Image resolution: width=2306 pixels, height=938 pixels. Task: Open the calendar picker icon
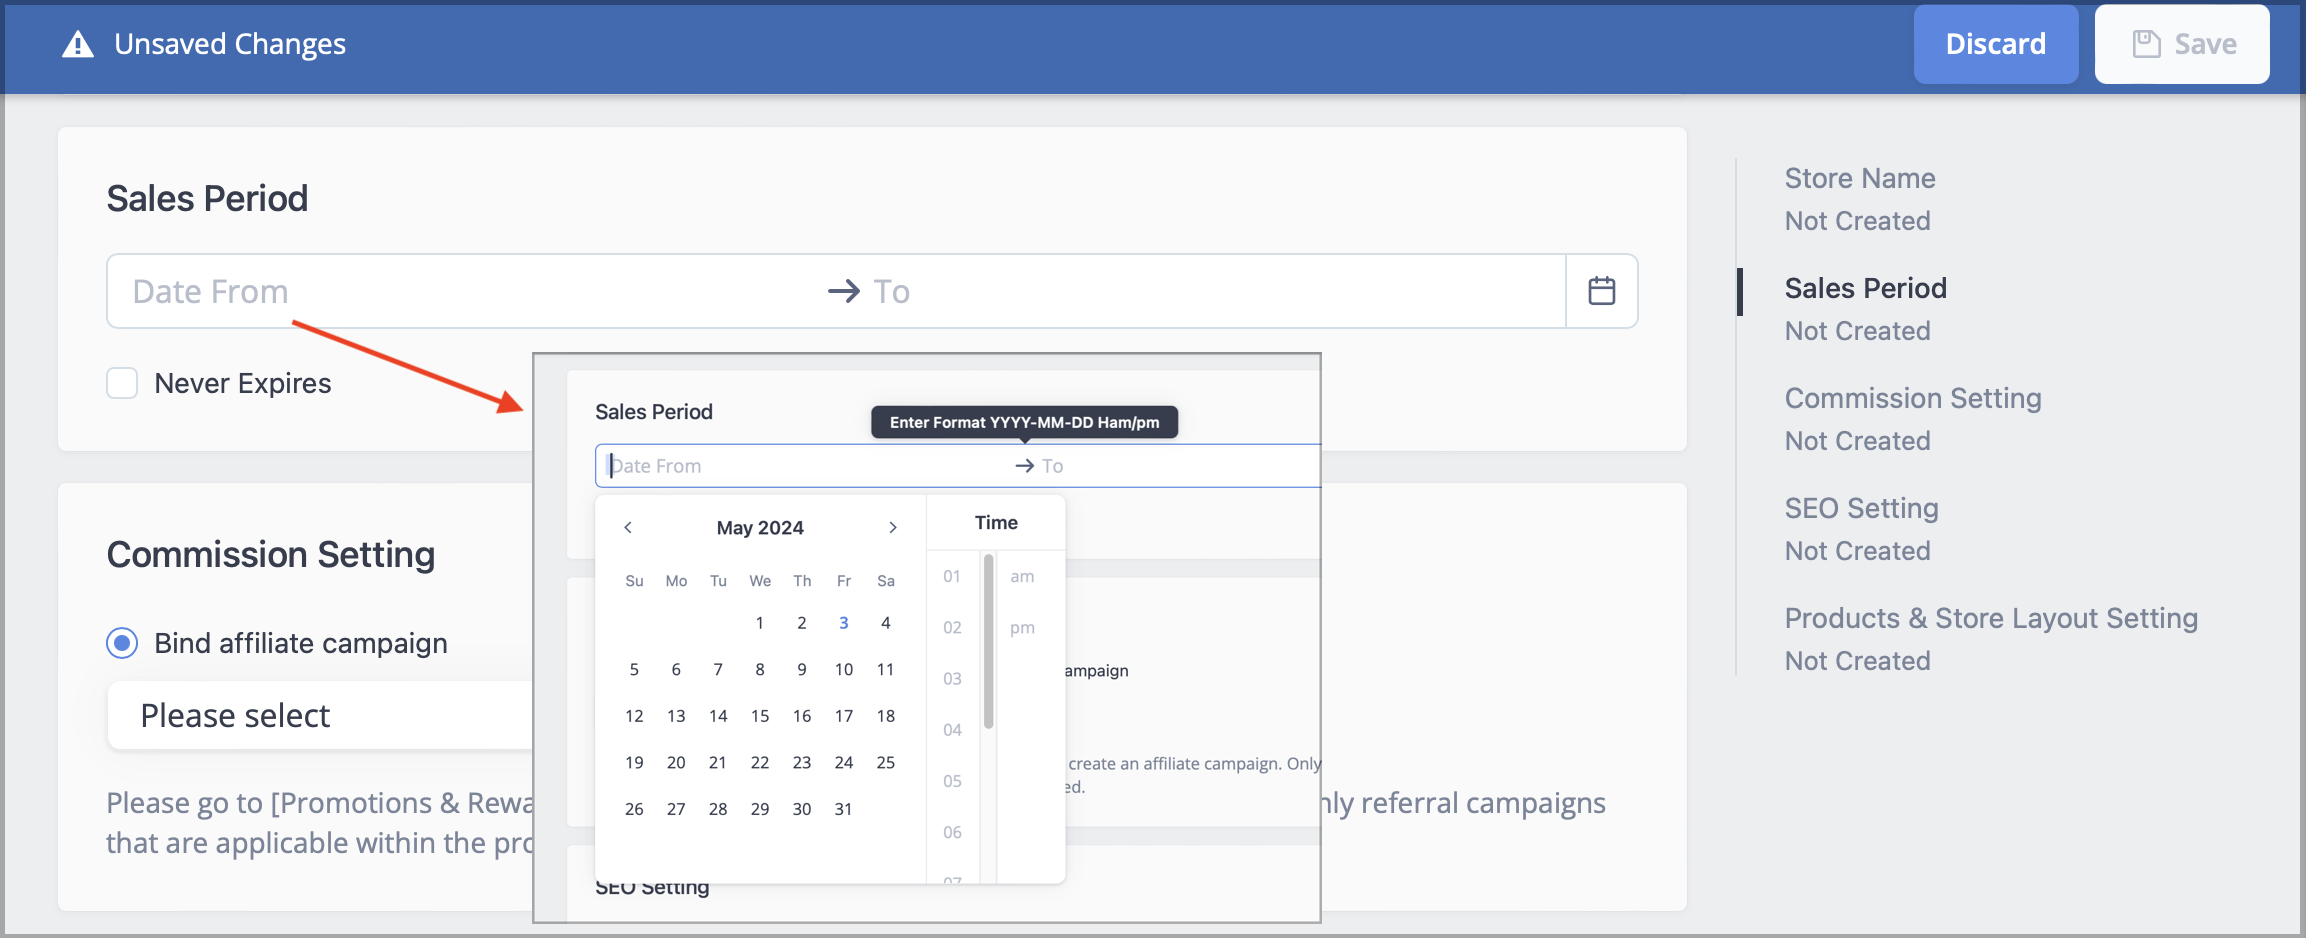pyautogui.click(x=1601, y=291)
